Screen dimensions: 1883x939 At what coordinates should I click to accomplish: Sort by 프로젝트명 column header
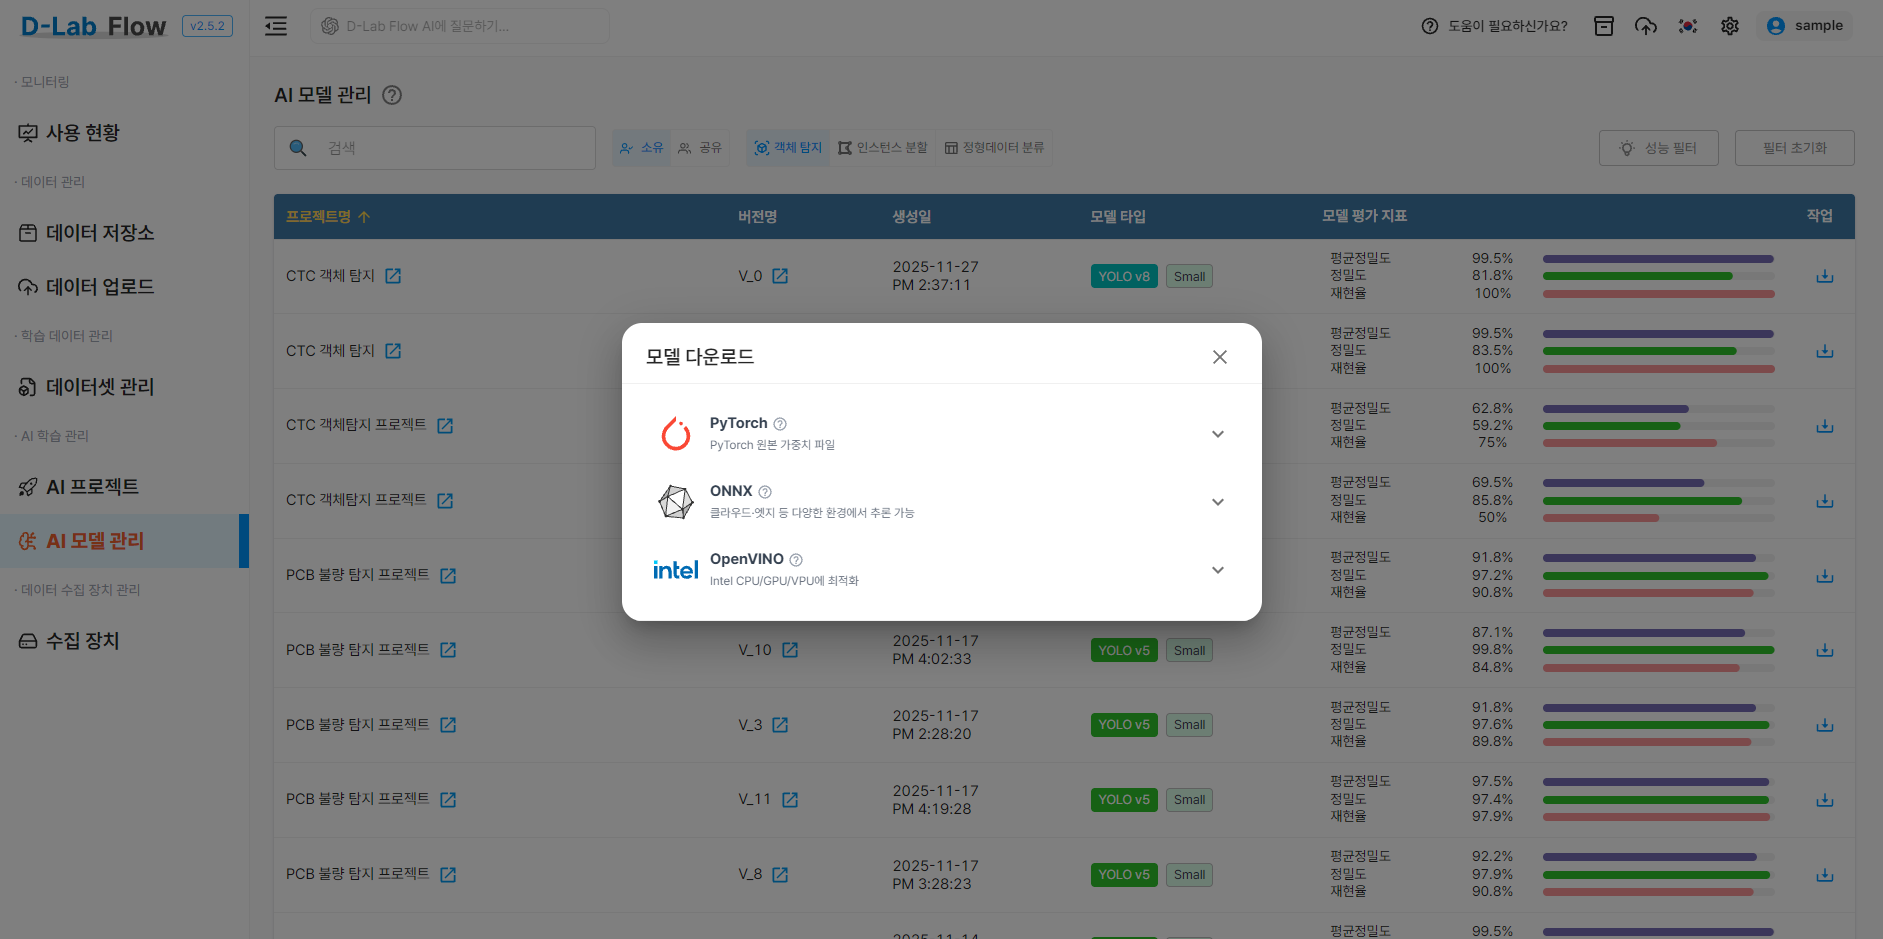[x=328, y=217]
